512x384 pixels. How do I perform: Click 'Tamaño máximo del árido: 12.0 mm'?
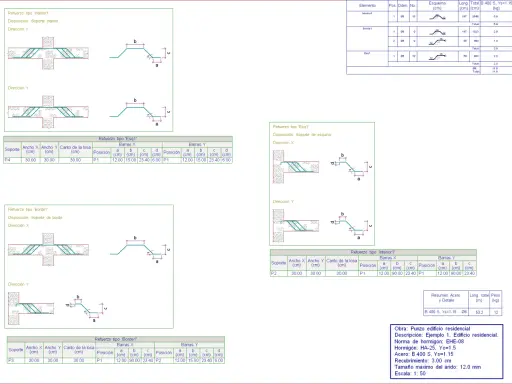(x=438, y=367)
